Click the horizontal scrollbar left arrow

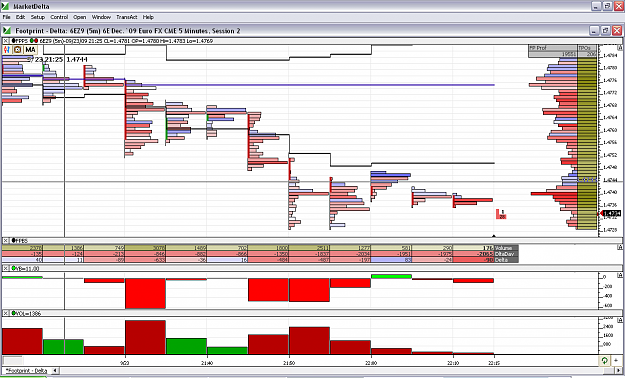(55, 371)
